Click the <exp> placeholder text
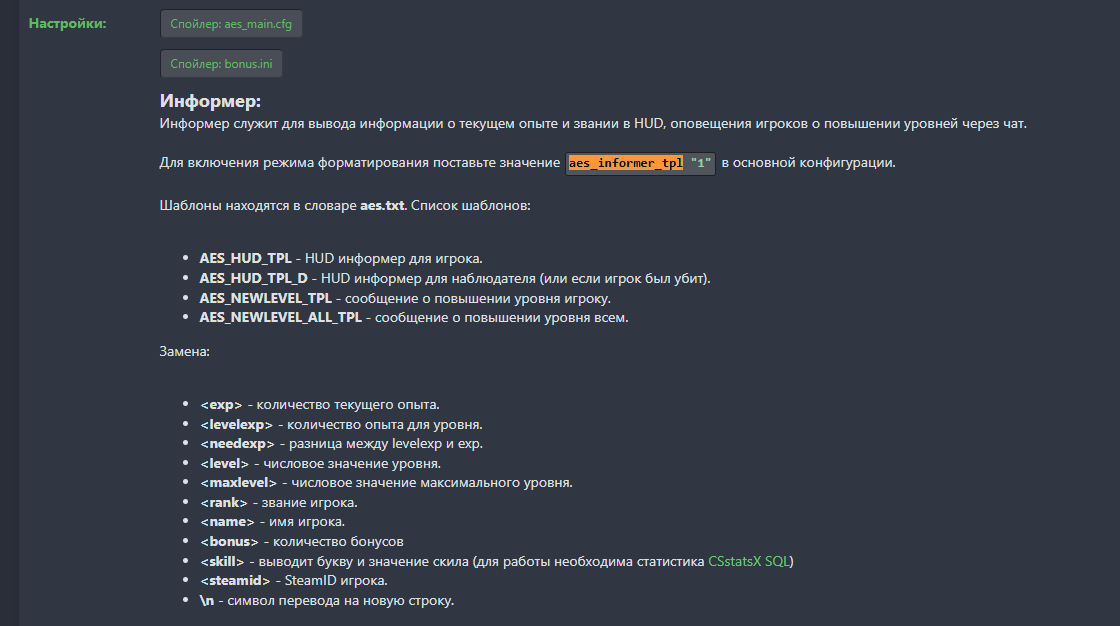The image size is (1120, 626). coord(221,405)
